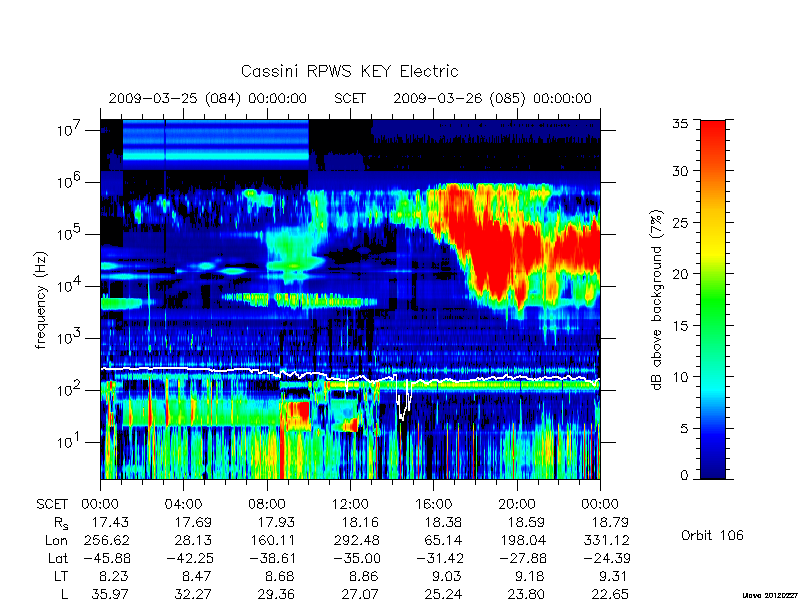Viewport: 800px width, 600px height.
Task: Click the 'Lat' row label
Action: click(x=58, y=558)
